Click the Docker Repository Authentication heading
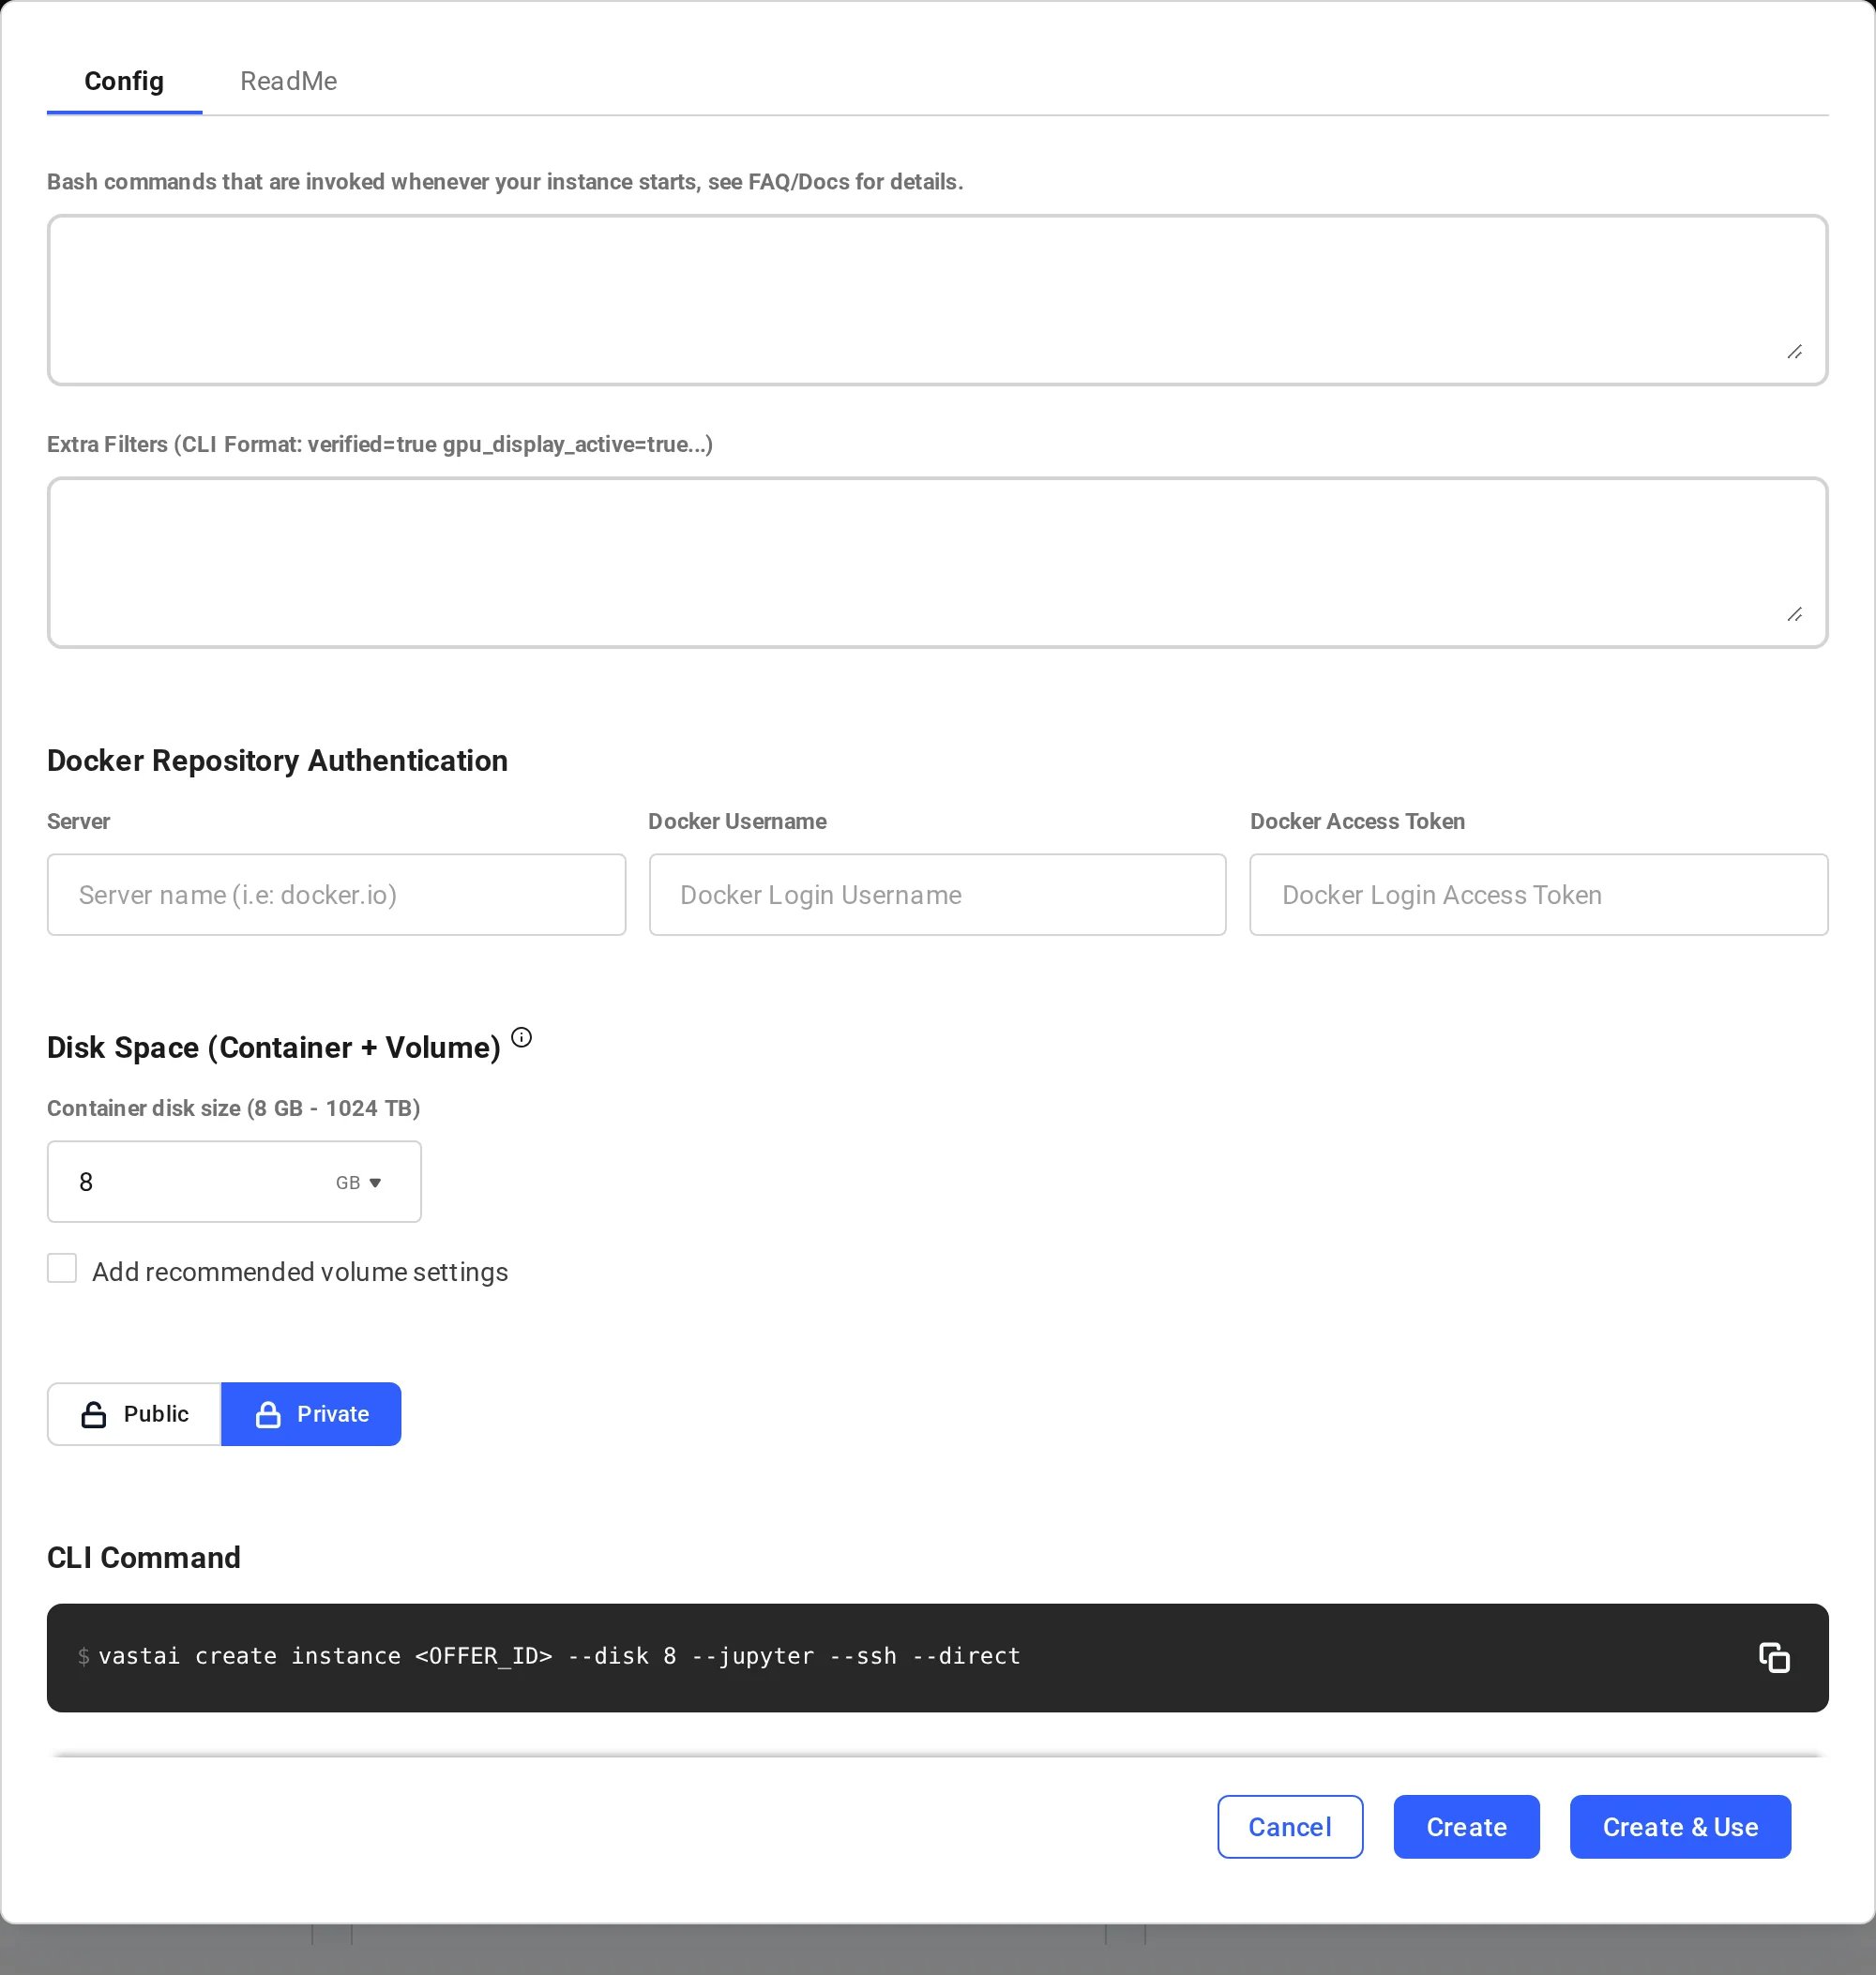Image resolution: width=1876 pixels, height=1975 pixels. (x=277, y=760)
